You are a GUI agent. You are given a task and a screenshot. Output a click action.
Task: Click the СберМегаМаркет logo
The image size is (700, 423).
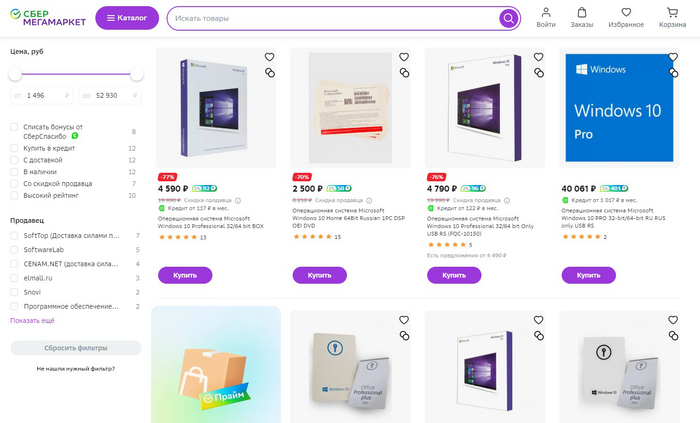(x=48, y=18)
